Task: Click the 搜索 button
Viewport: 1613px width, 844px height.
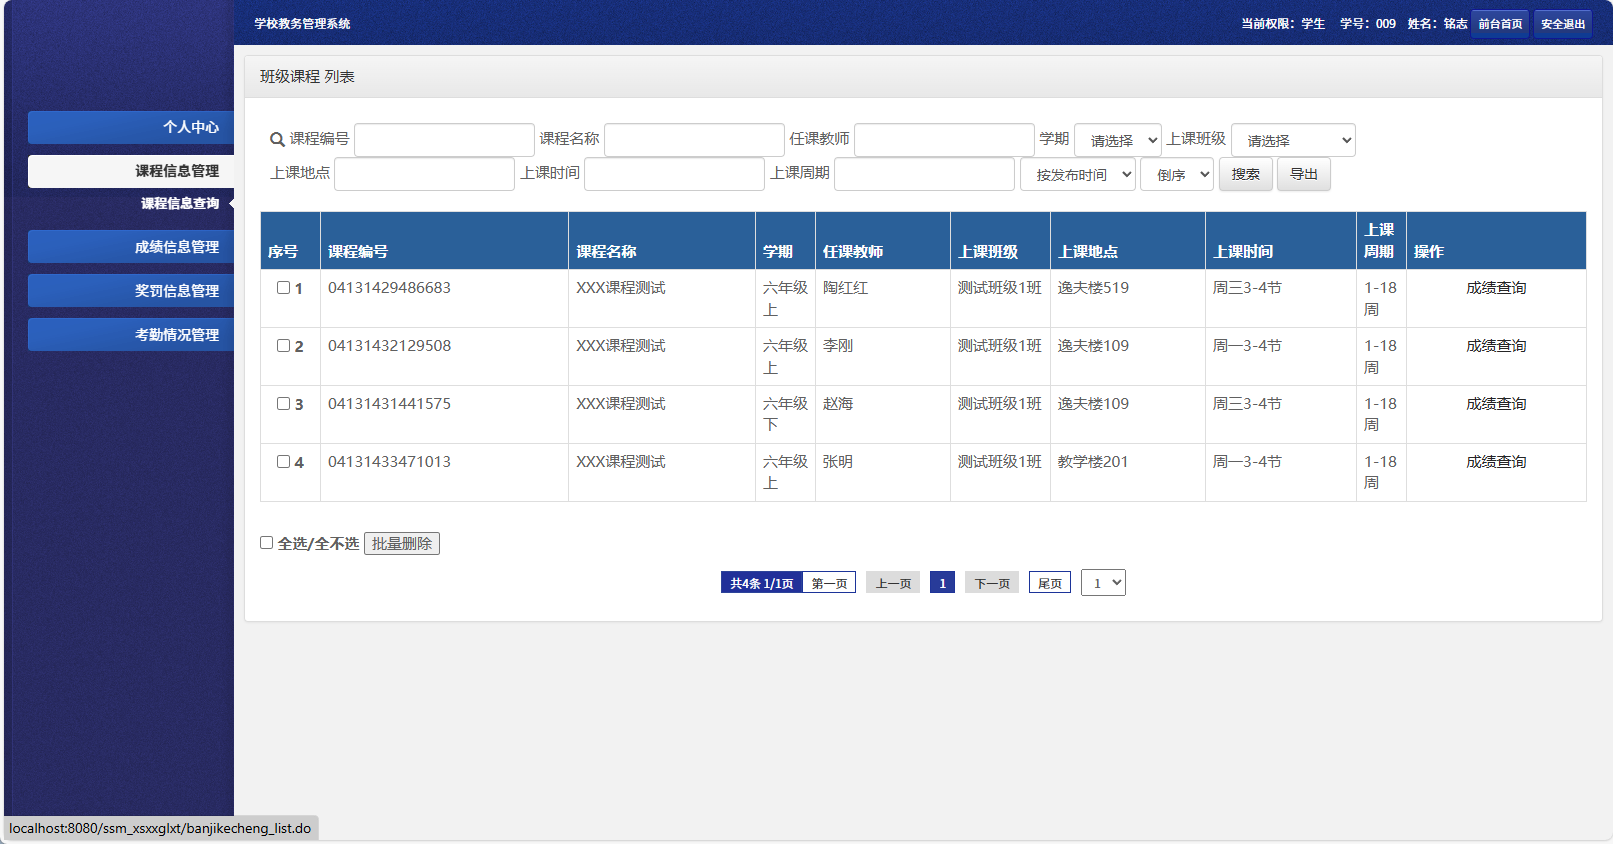Action: pos(1245,174)
